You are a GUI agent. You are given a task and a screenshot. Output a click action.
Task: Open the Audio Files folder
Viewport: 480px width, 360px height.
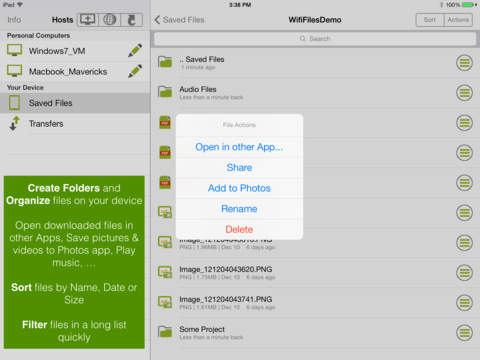point(315,93)
